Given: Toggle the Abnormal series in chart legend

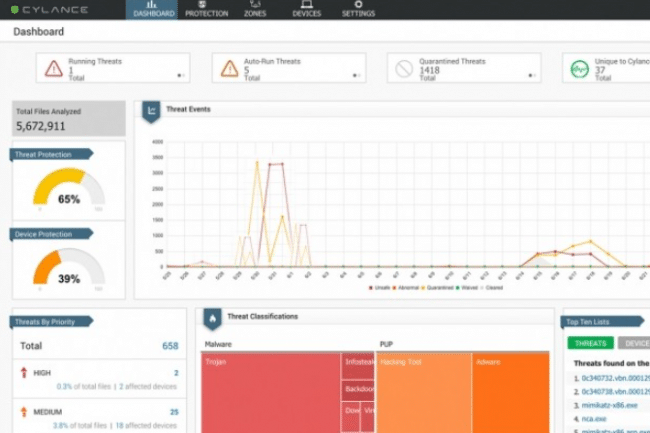Looking at the screenshot, I should tap(407, 287).
